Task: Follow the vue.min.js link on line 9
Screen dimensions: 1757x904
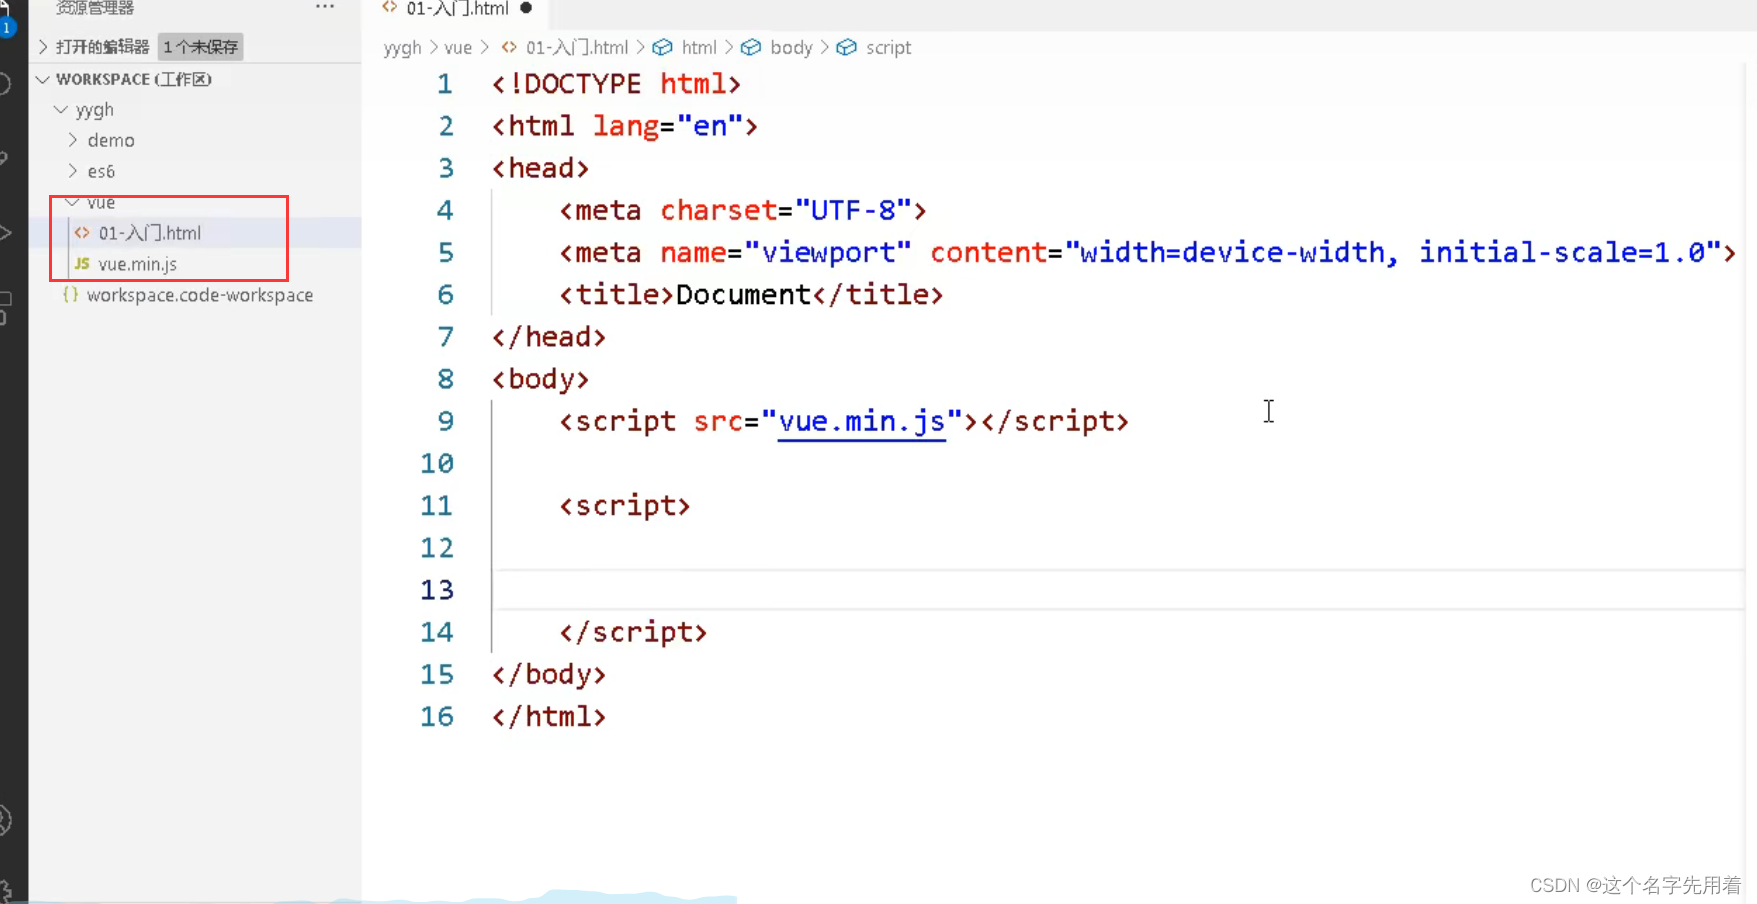Action: (x=861, y=422)
